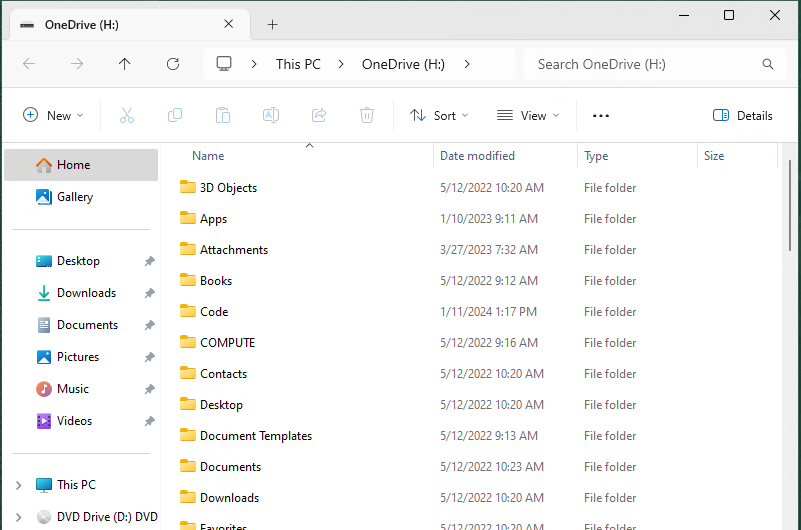Click the Paste clipboard icon
The height and width of the screenshot is (530, 801).
(x=223, y=115)
